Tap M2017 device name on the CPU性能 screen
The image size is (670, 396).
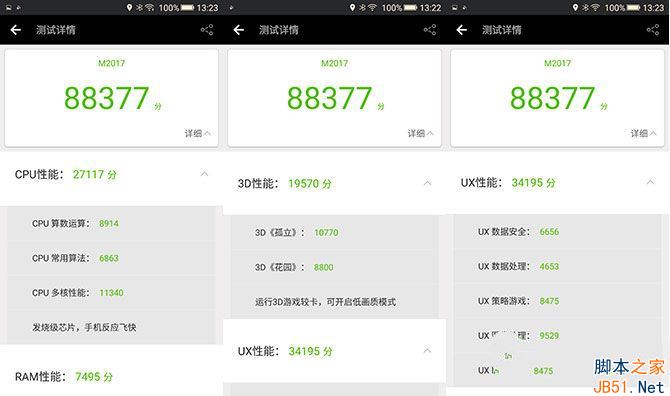pyautogui.click(x=112, y=63)
